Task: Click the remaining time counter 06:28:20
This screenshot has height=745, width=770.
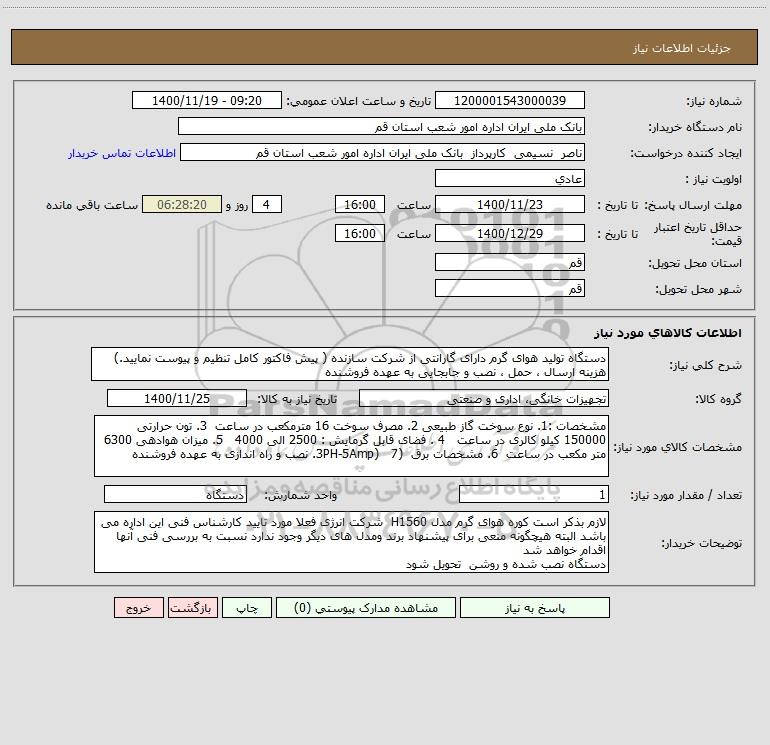Action: click(182, 204)
